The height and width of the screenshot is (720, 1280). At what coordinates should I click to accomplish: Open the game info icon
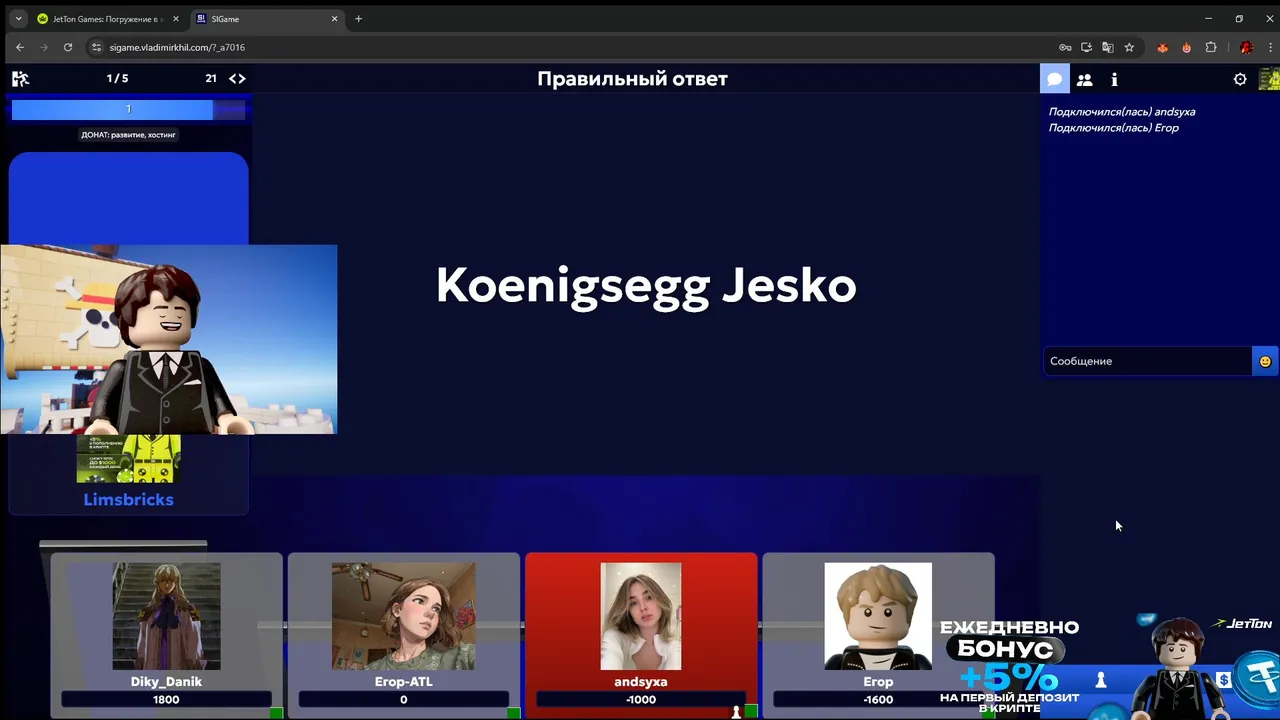[1114, 79]
